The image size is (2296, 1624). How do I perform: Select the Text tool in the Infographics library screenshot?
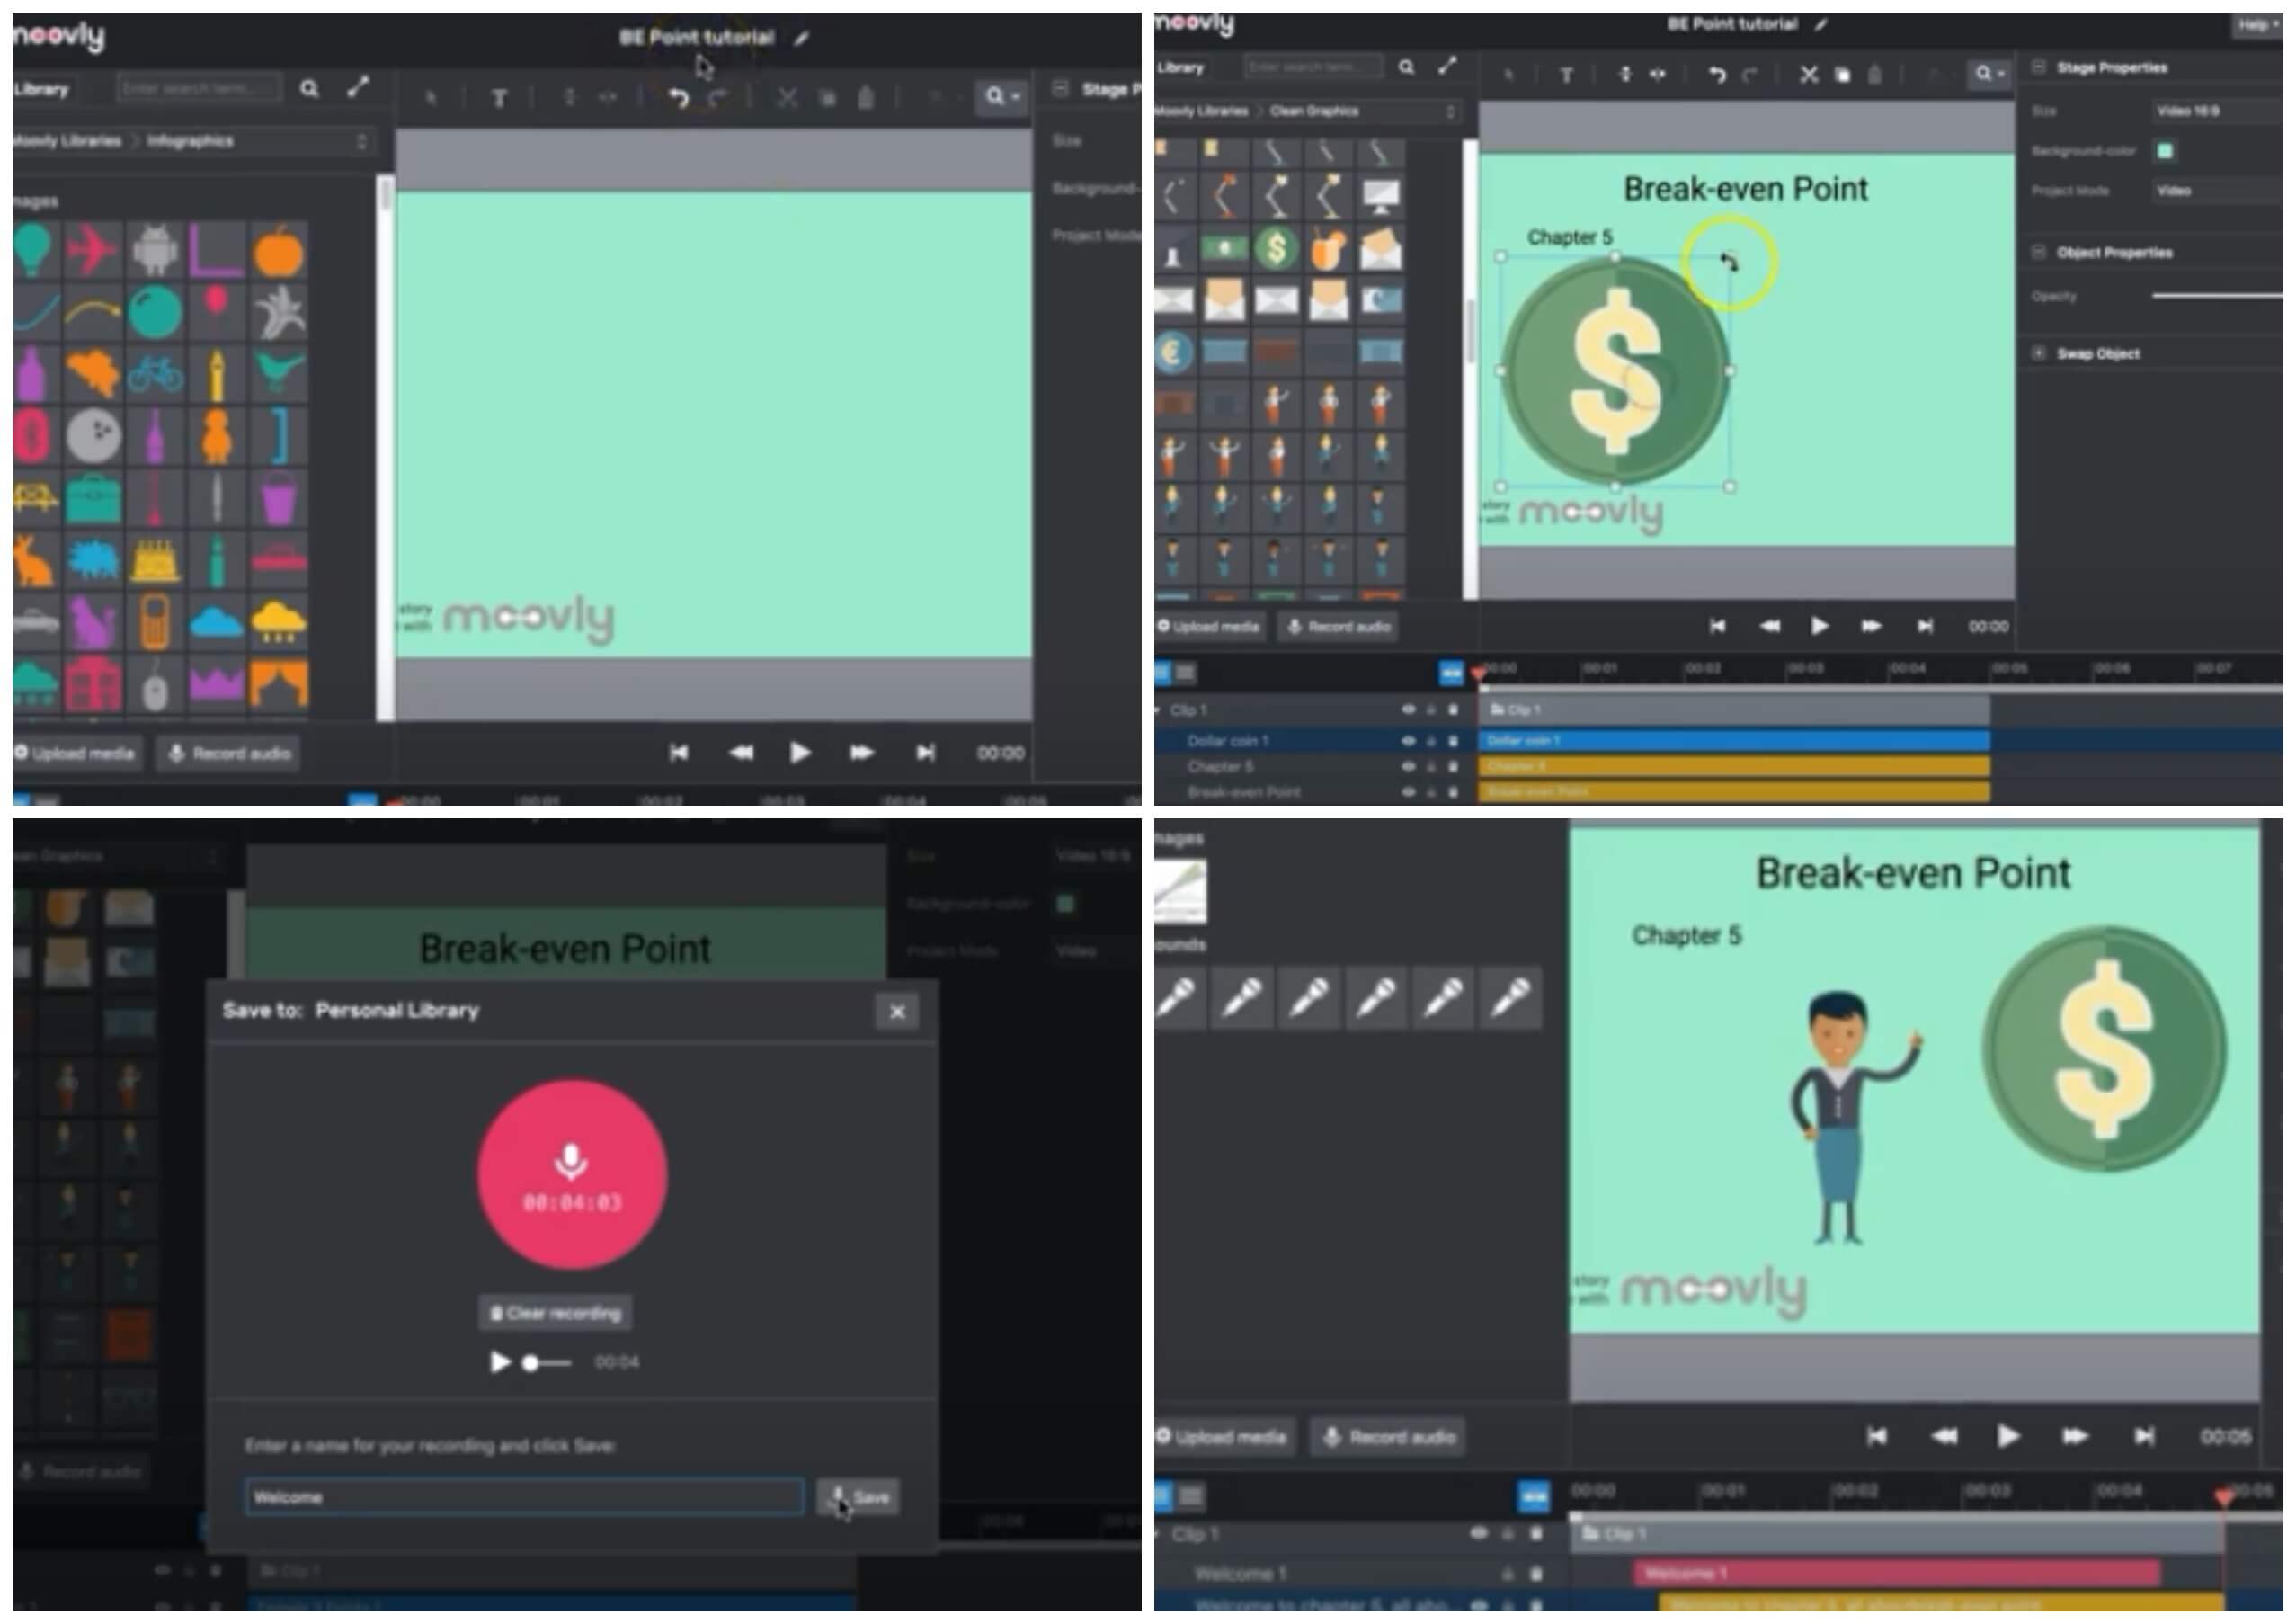coord(498,98)
